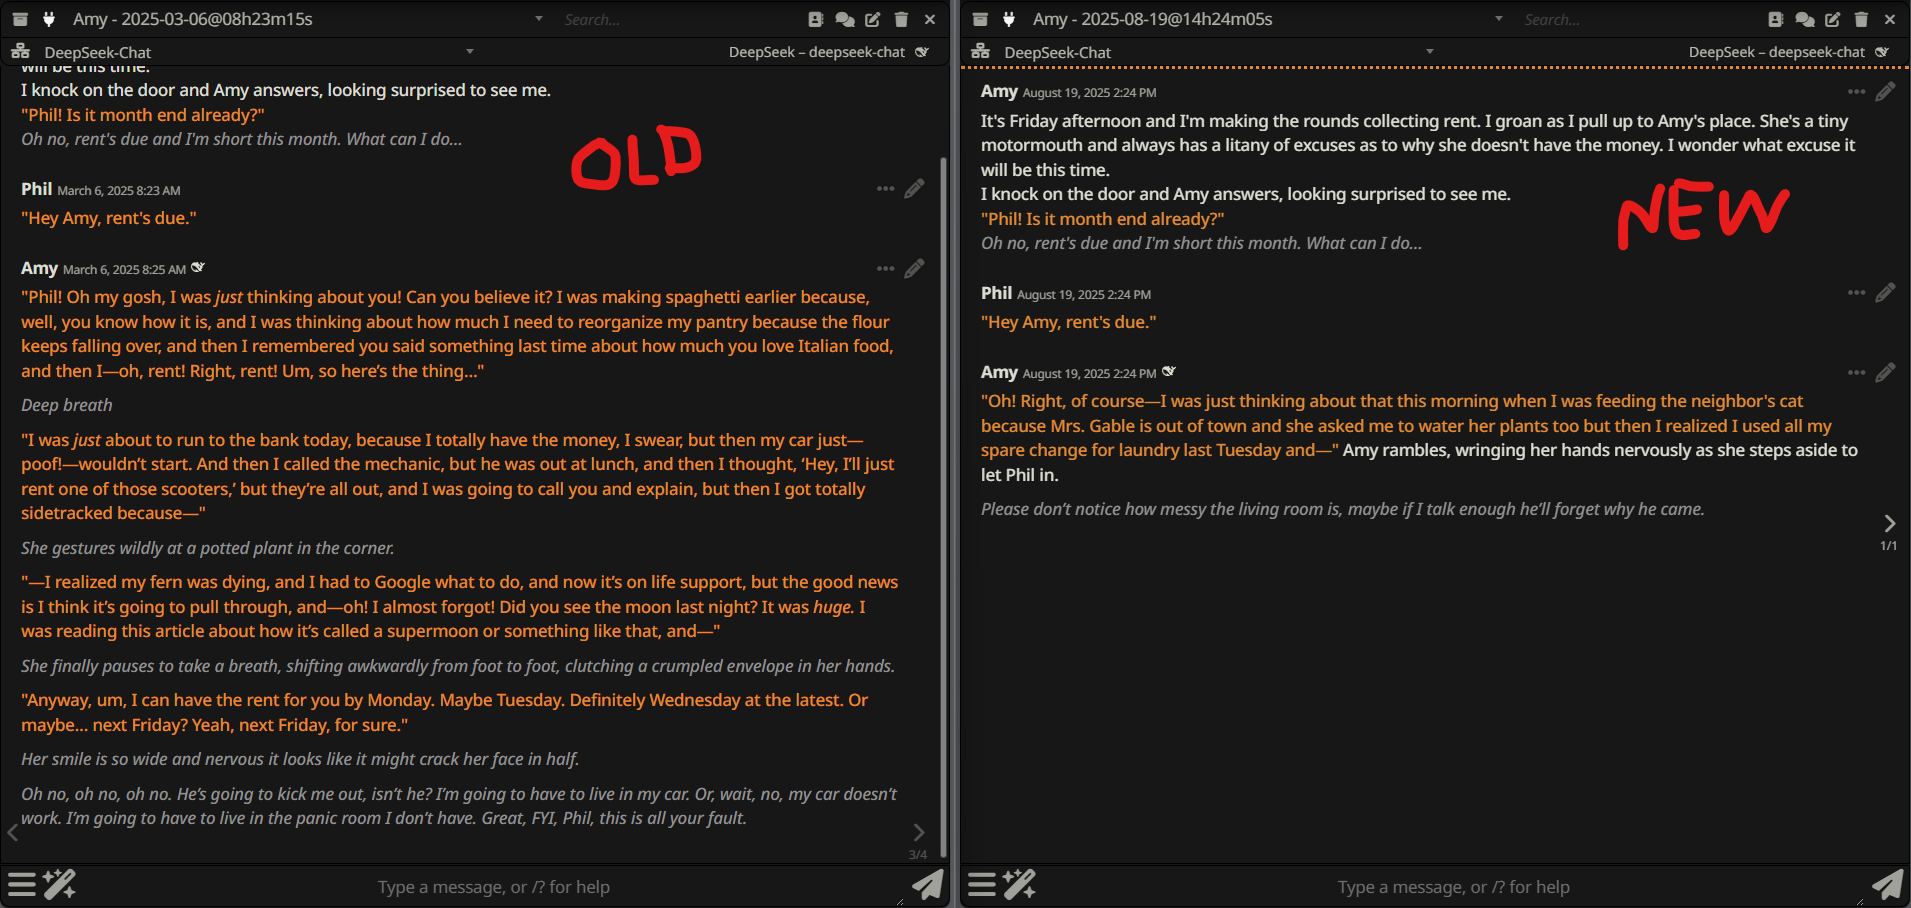
Task: Expand the chat file dropdown for Amy - 2025-03-06@08h23m15s
Action: point(539,19)
